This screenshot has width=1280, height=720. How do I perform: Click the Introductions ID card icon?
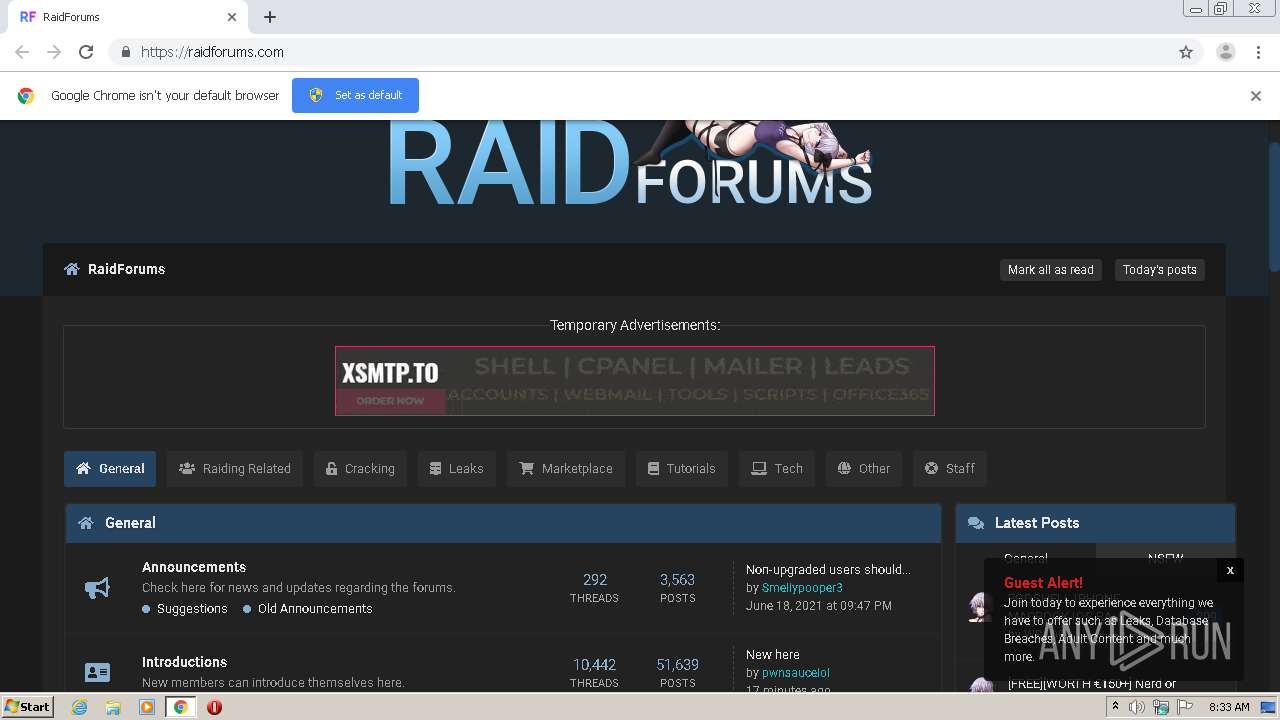tap(97, 672)
